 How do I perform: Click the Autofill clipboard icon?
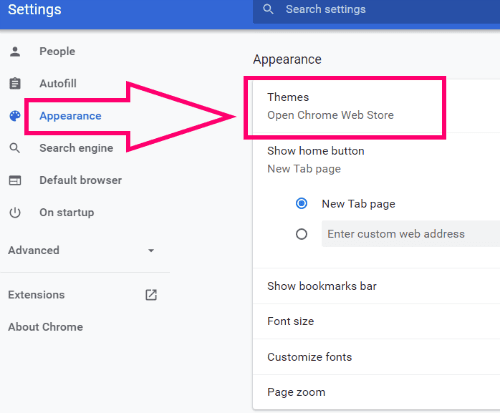coord(15,83)
